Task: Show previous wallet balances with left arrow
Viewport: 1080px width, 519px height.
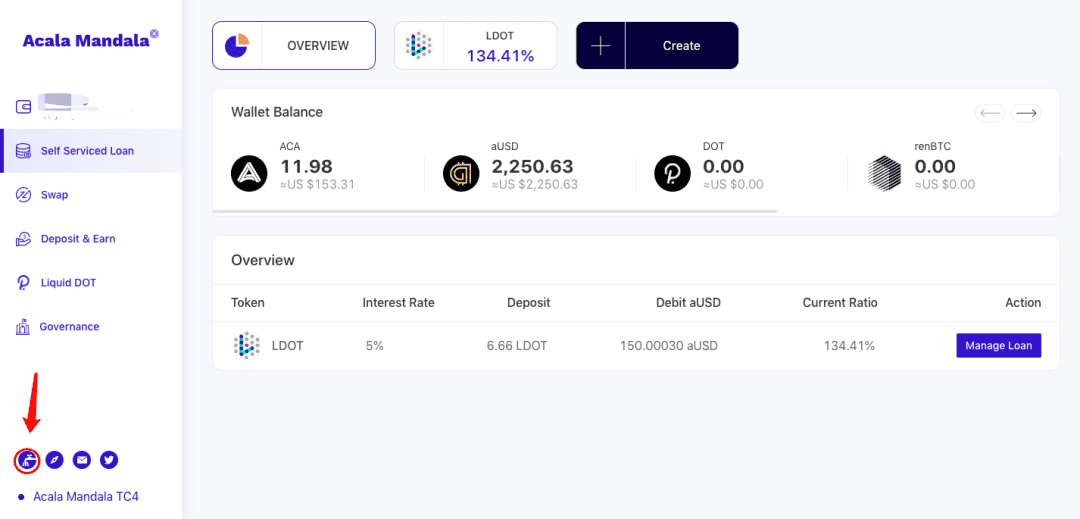Action: (990, 113)
